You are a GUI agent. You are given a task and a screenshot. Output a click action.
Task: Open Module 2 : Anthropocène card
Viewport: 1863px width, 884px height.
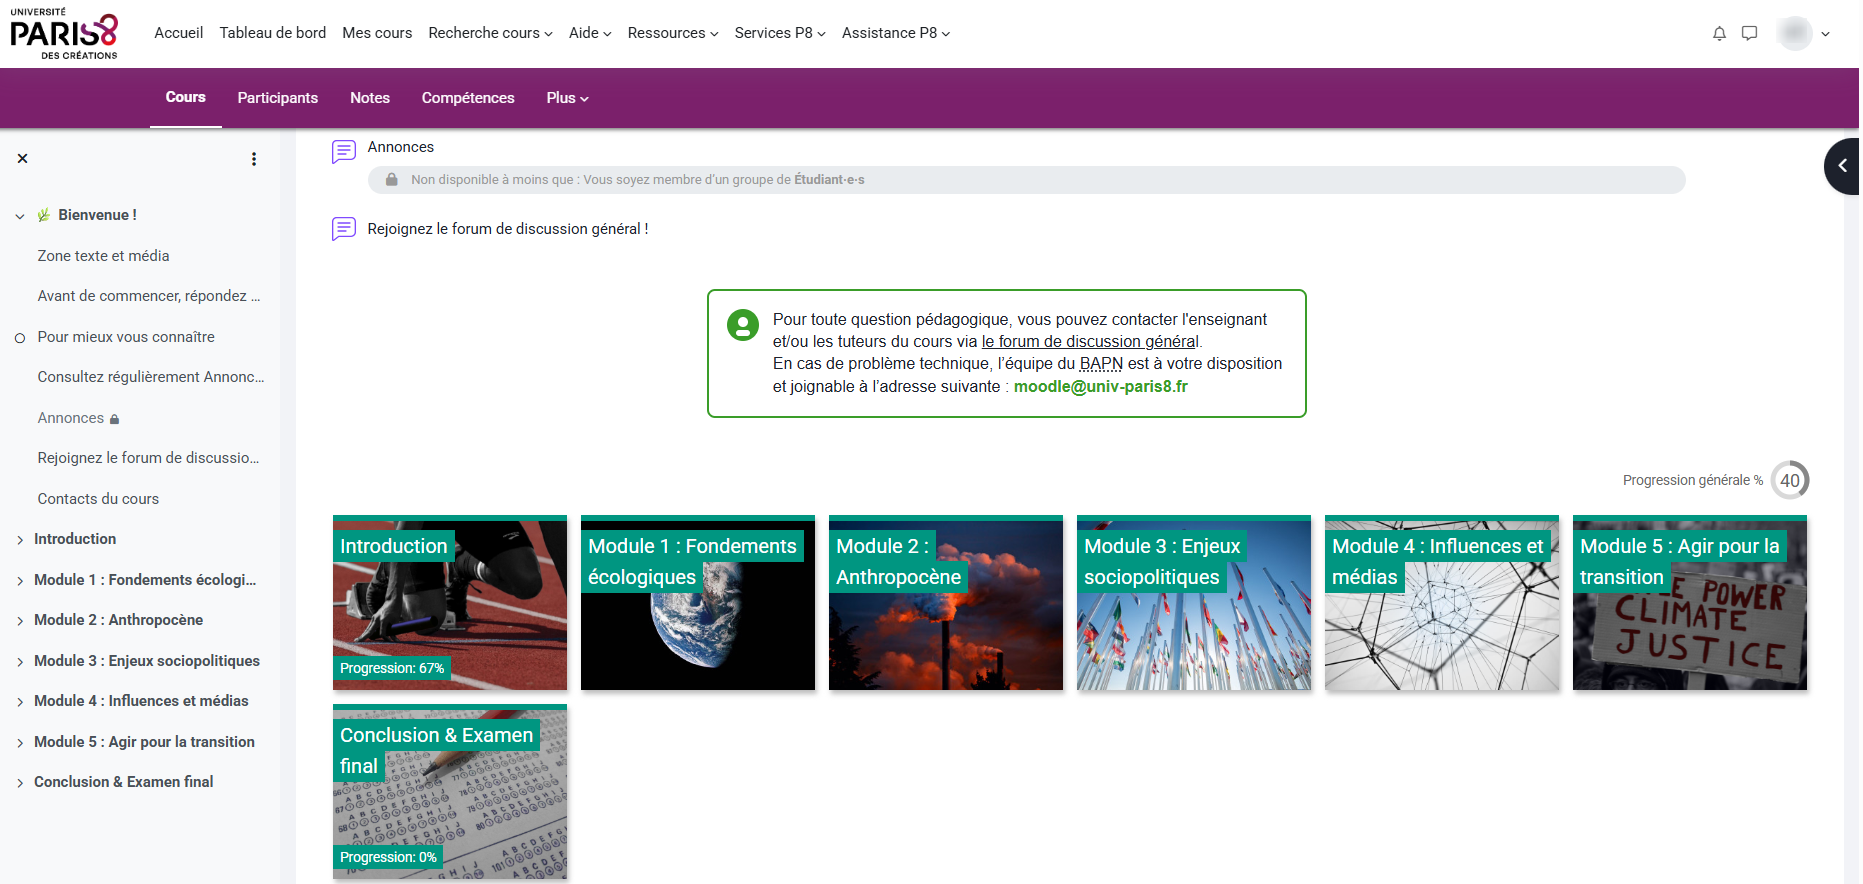click(x=946, y=603)
